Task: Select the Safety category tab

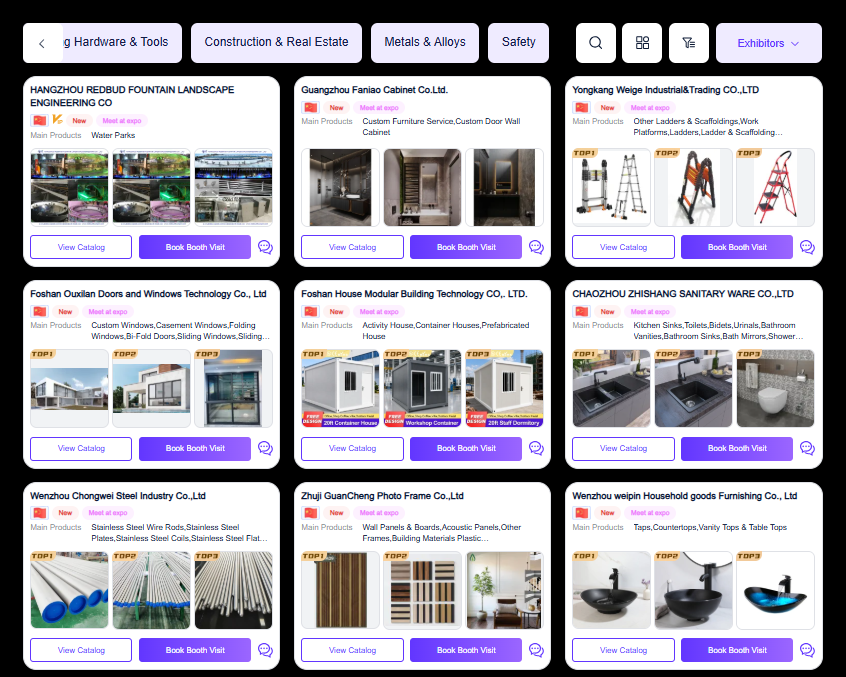Action: pyautogui.click(x=518, y=43)
